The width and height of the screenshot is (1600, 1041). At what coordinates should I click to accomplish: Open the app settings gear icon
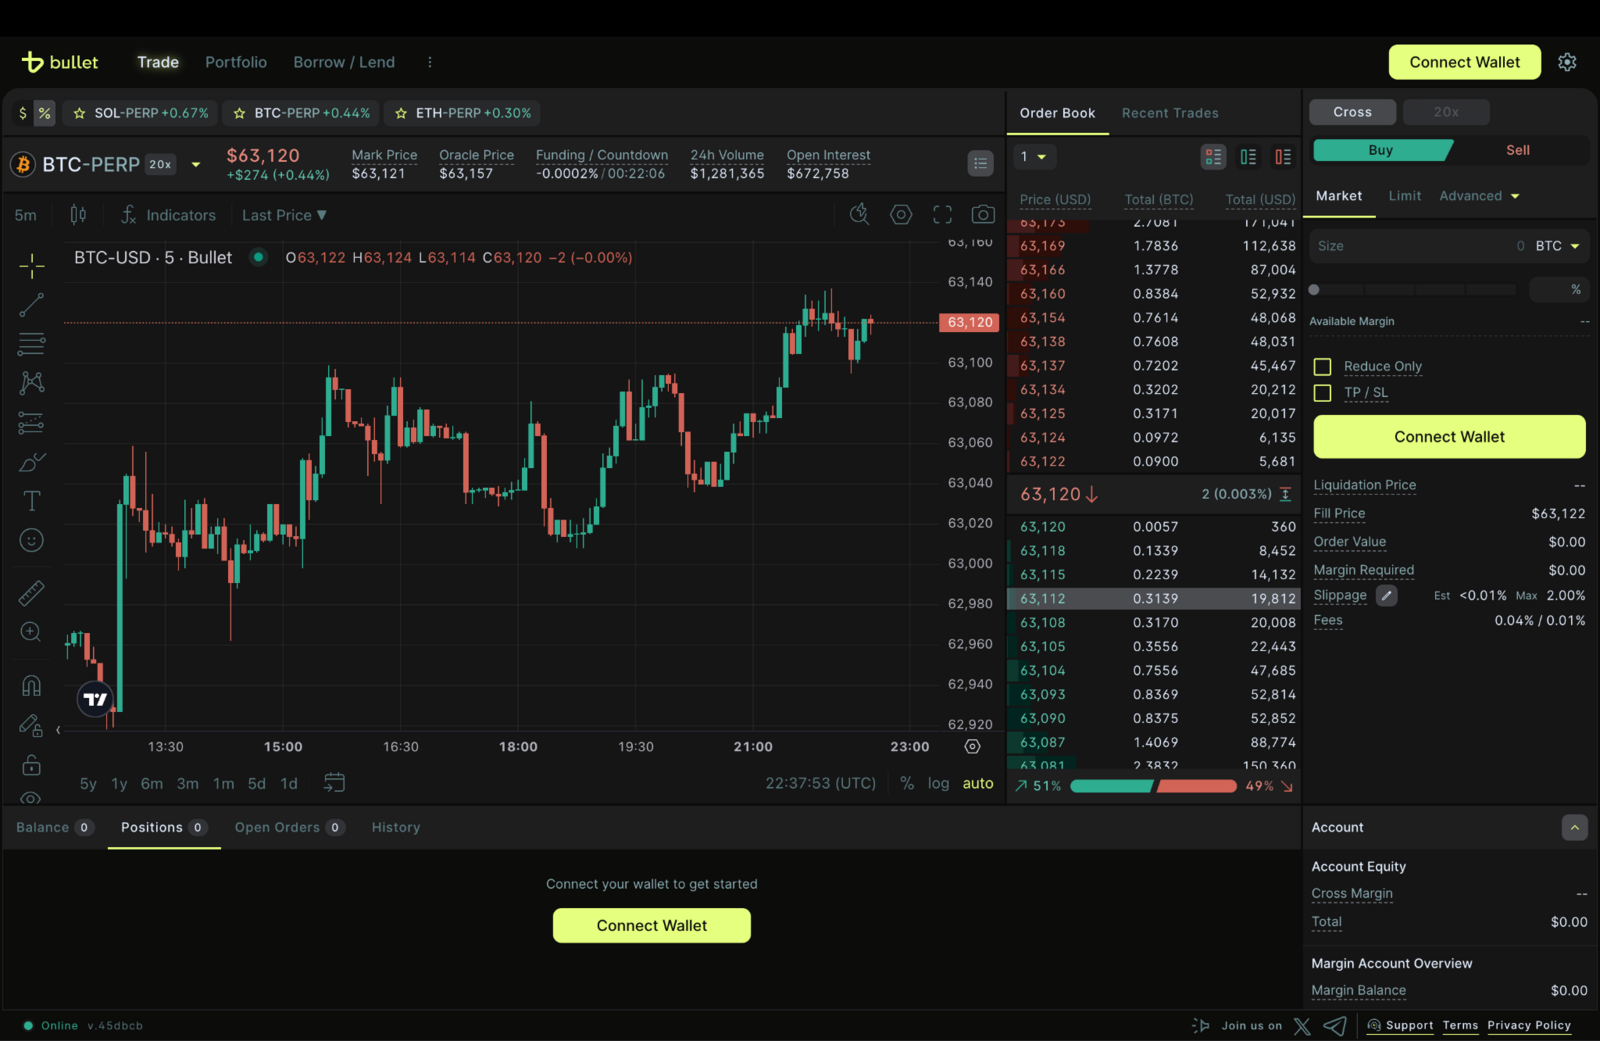tap(1567, 62)
